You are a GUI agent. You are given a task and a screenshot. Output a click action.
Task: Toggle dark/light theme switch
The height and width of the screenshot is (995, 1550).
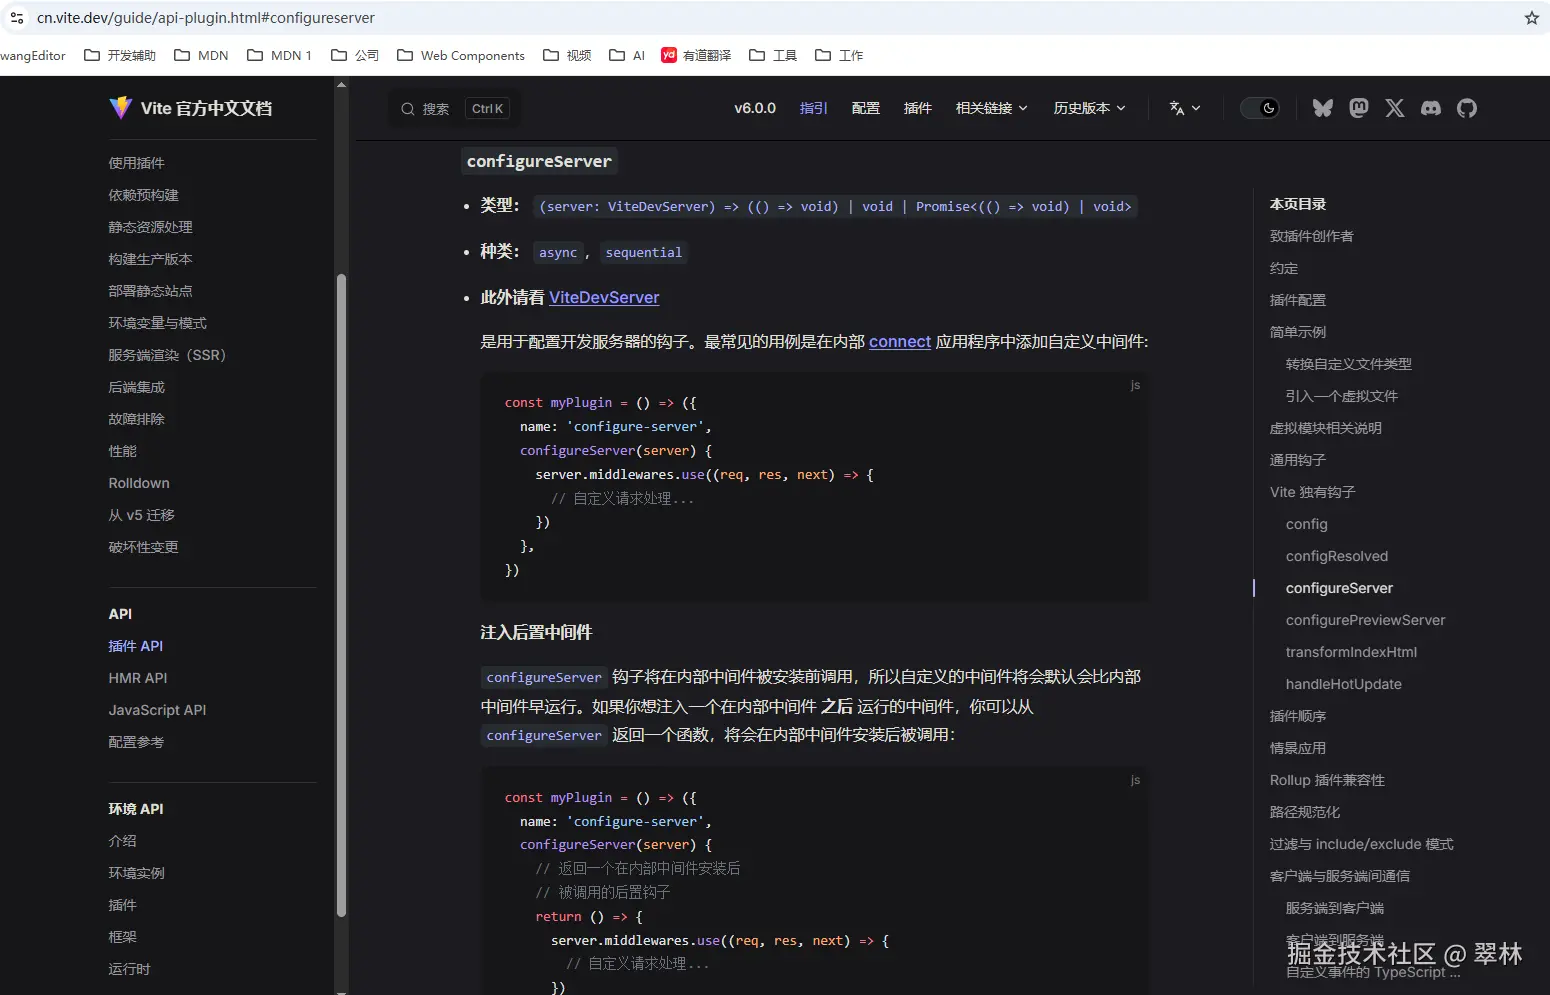click(1260, 108)
